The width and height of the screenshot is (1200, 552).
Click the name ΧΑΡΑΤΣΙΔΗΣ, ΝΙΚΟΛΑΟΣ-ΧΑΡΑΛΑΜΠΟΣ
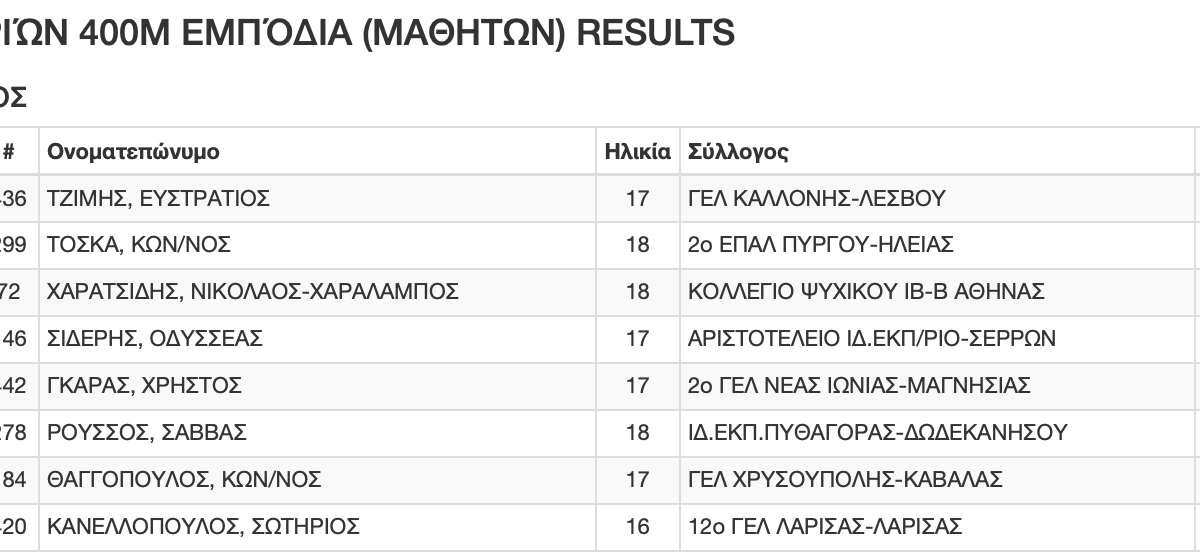click(x=253, y=292)
